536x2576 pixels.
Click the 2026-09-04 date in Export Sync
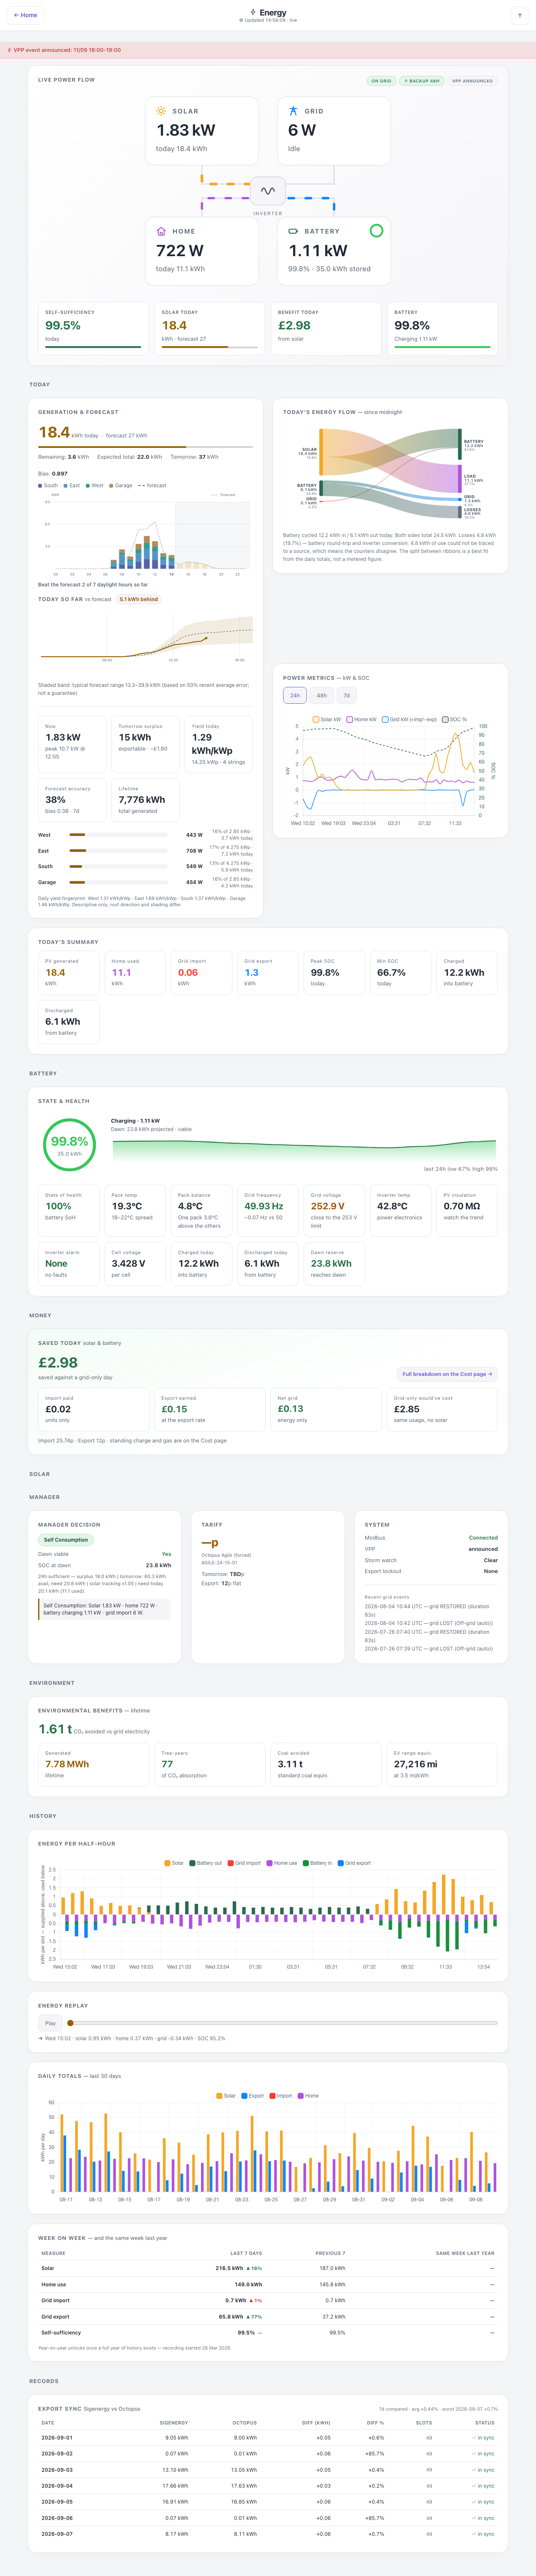(57, 2485)
